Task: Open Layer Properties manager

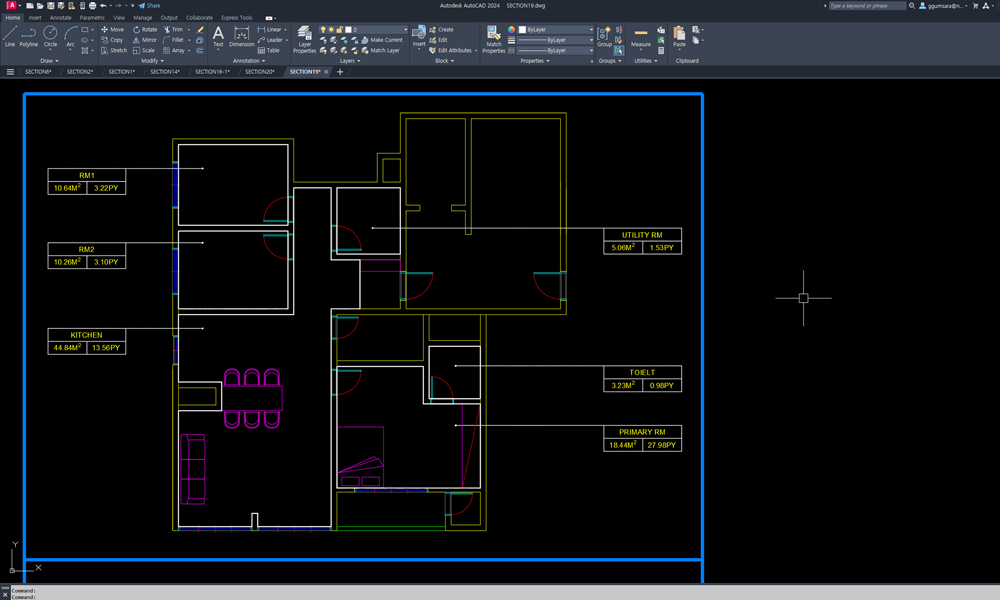Action: (304, 40)
